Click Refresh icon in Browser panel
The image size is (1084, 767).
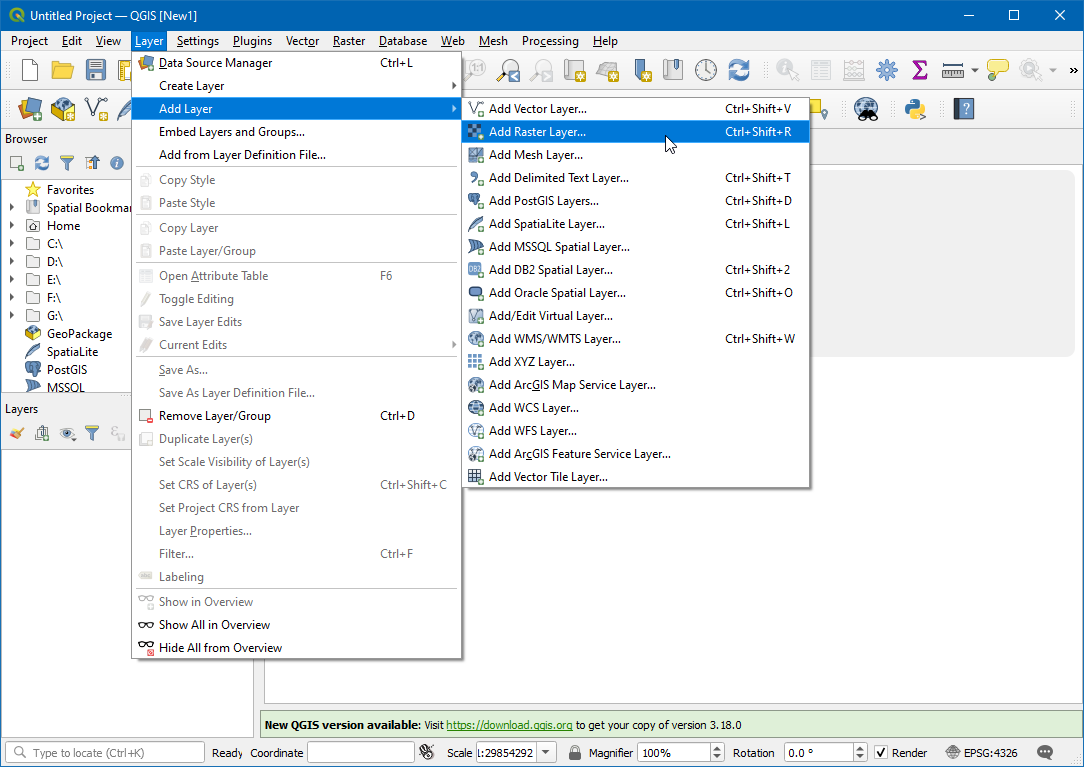(x=42, y=163)
